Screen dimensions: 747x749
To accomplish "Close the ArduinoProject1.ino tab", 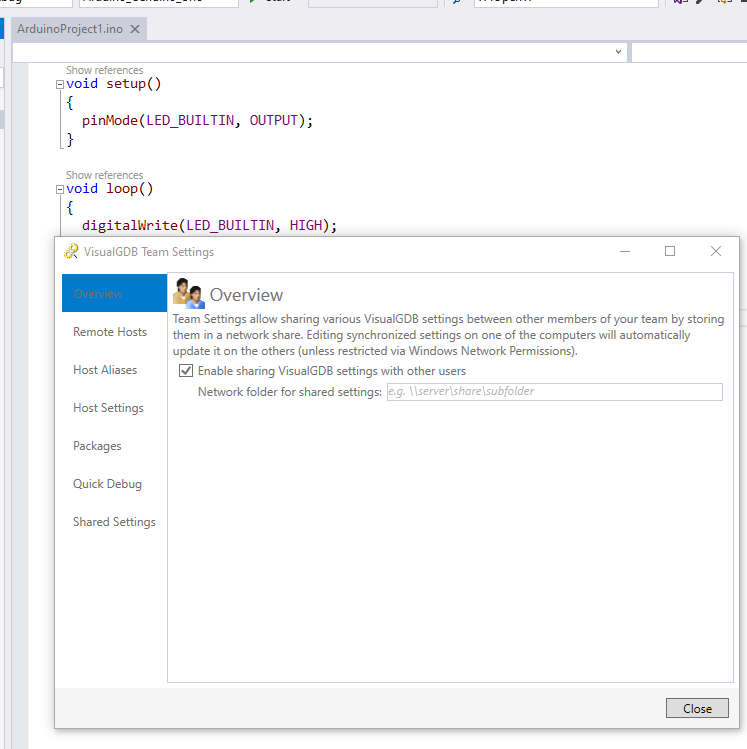I will click(135, 29).
